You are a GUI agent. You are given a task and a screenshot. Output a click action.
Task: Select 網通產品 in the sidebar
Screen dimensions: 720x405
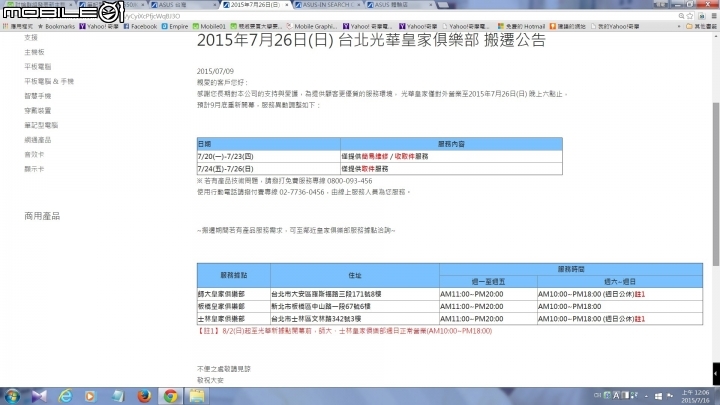[38, 140]
